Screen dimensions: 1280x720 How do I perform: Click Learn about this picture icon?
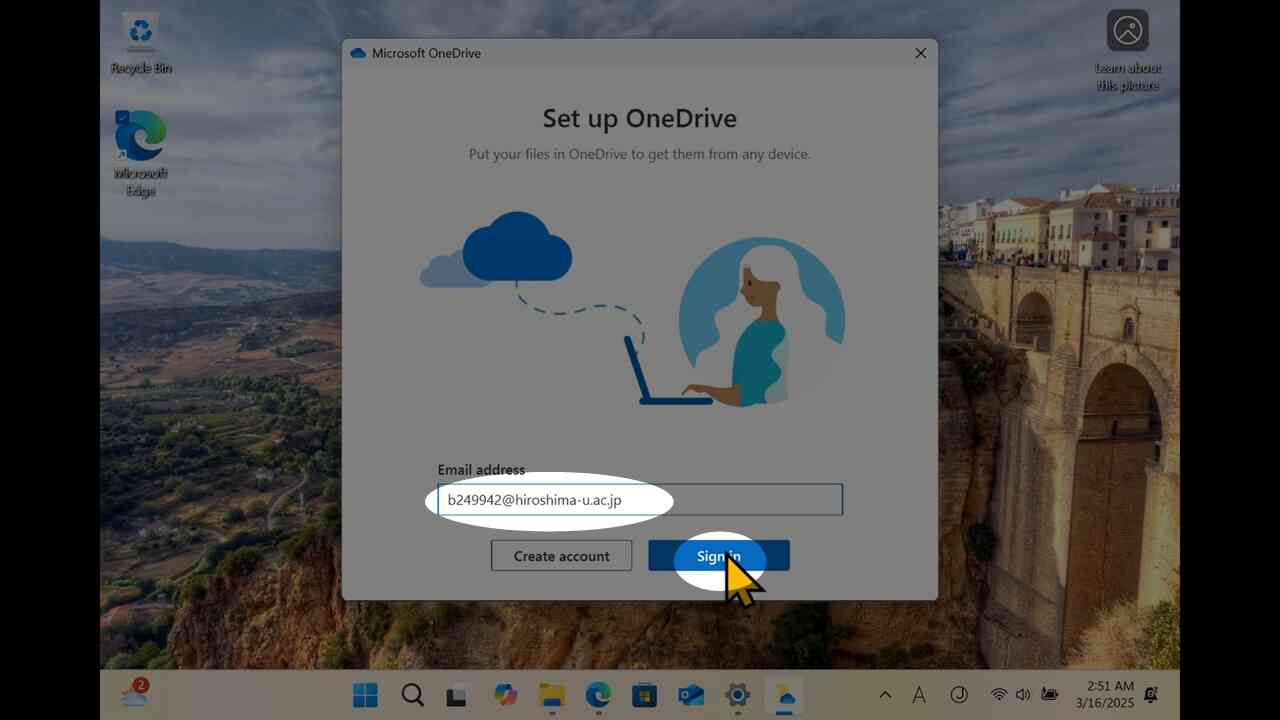(1128, 50)
